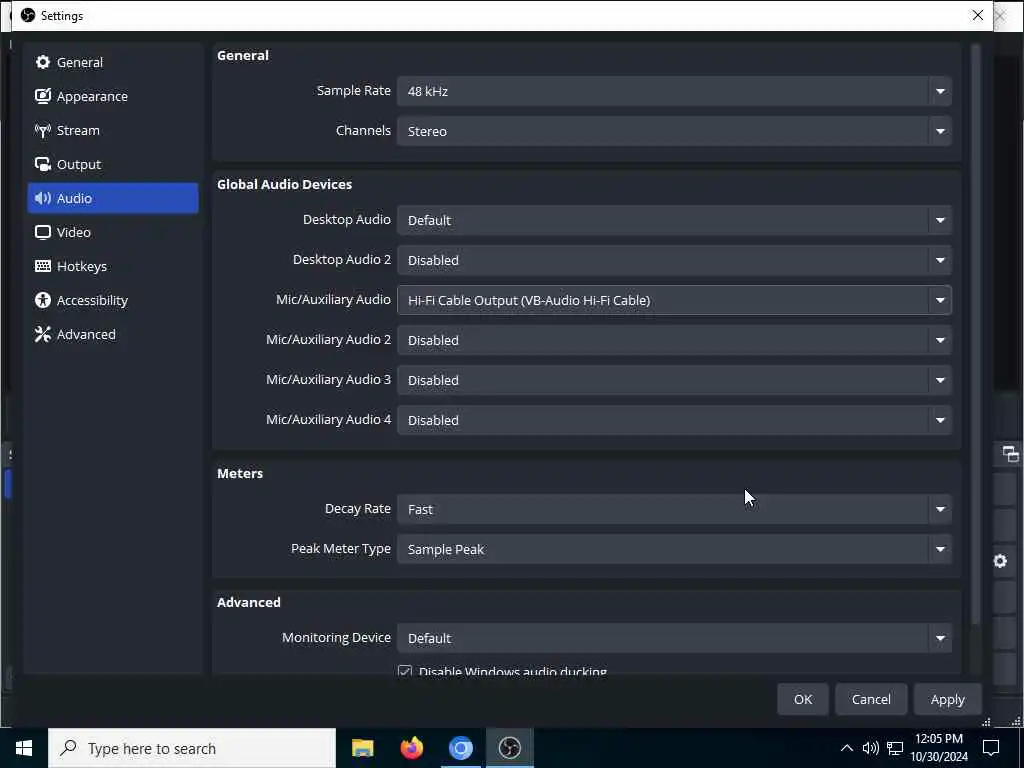Click the settings panel vertical scrollbar
1024x768 pixels.
pyautogui.click(x=975, y=333)
